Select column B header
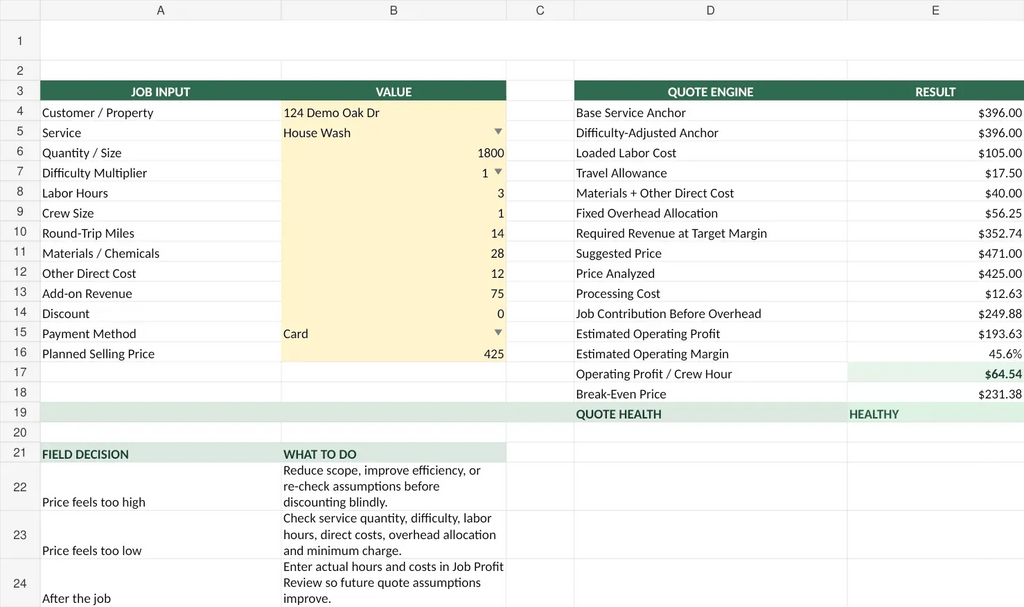The width and height of the screenshot is (1024, 607). click(394, 10)
